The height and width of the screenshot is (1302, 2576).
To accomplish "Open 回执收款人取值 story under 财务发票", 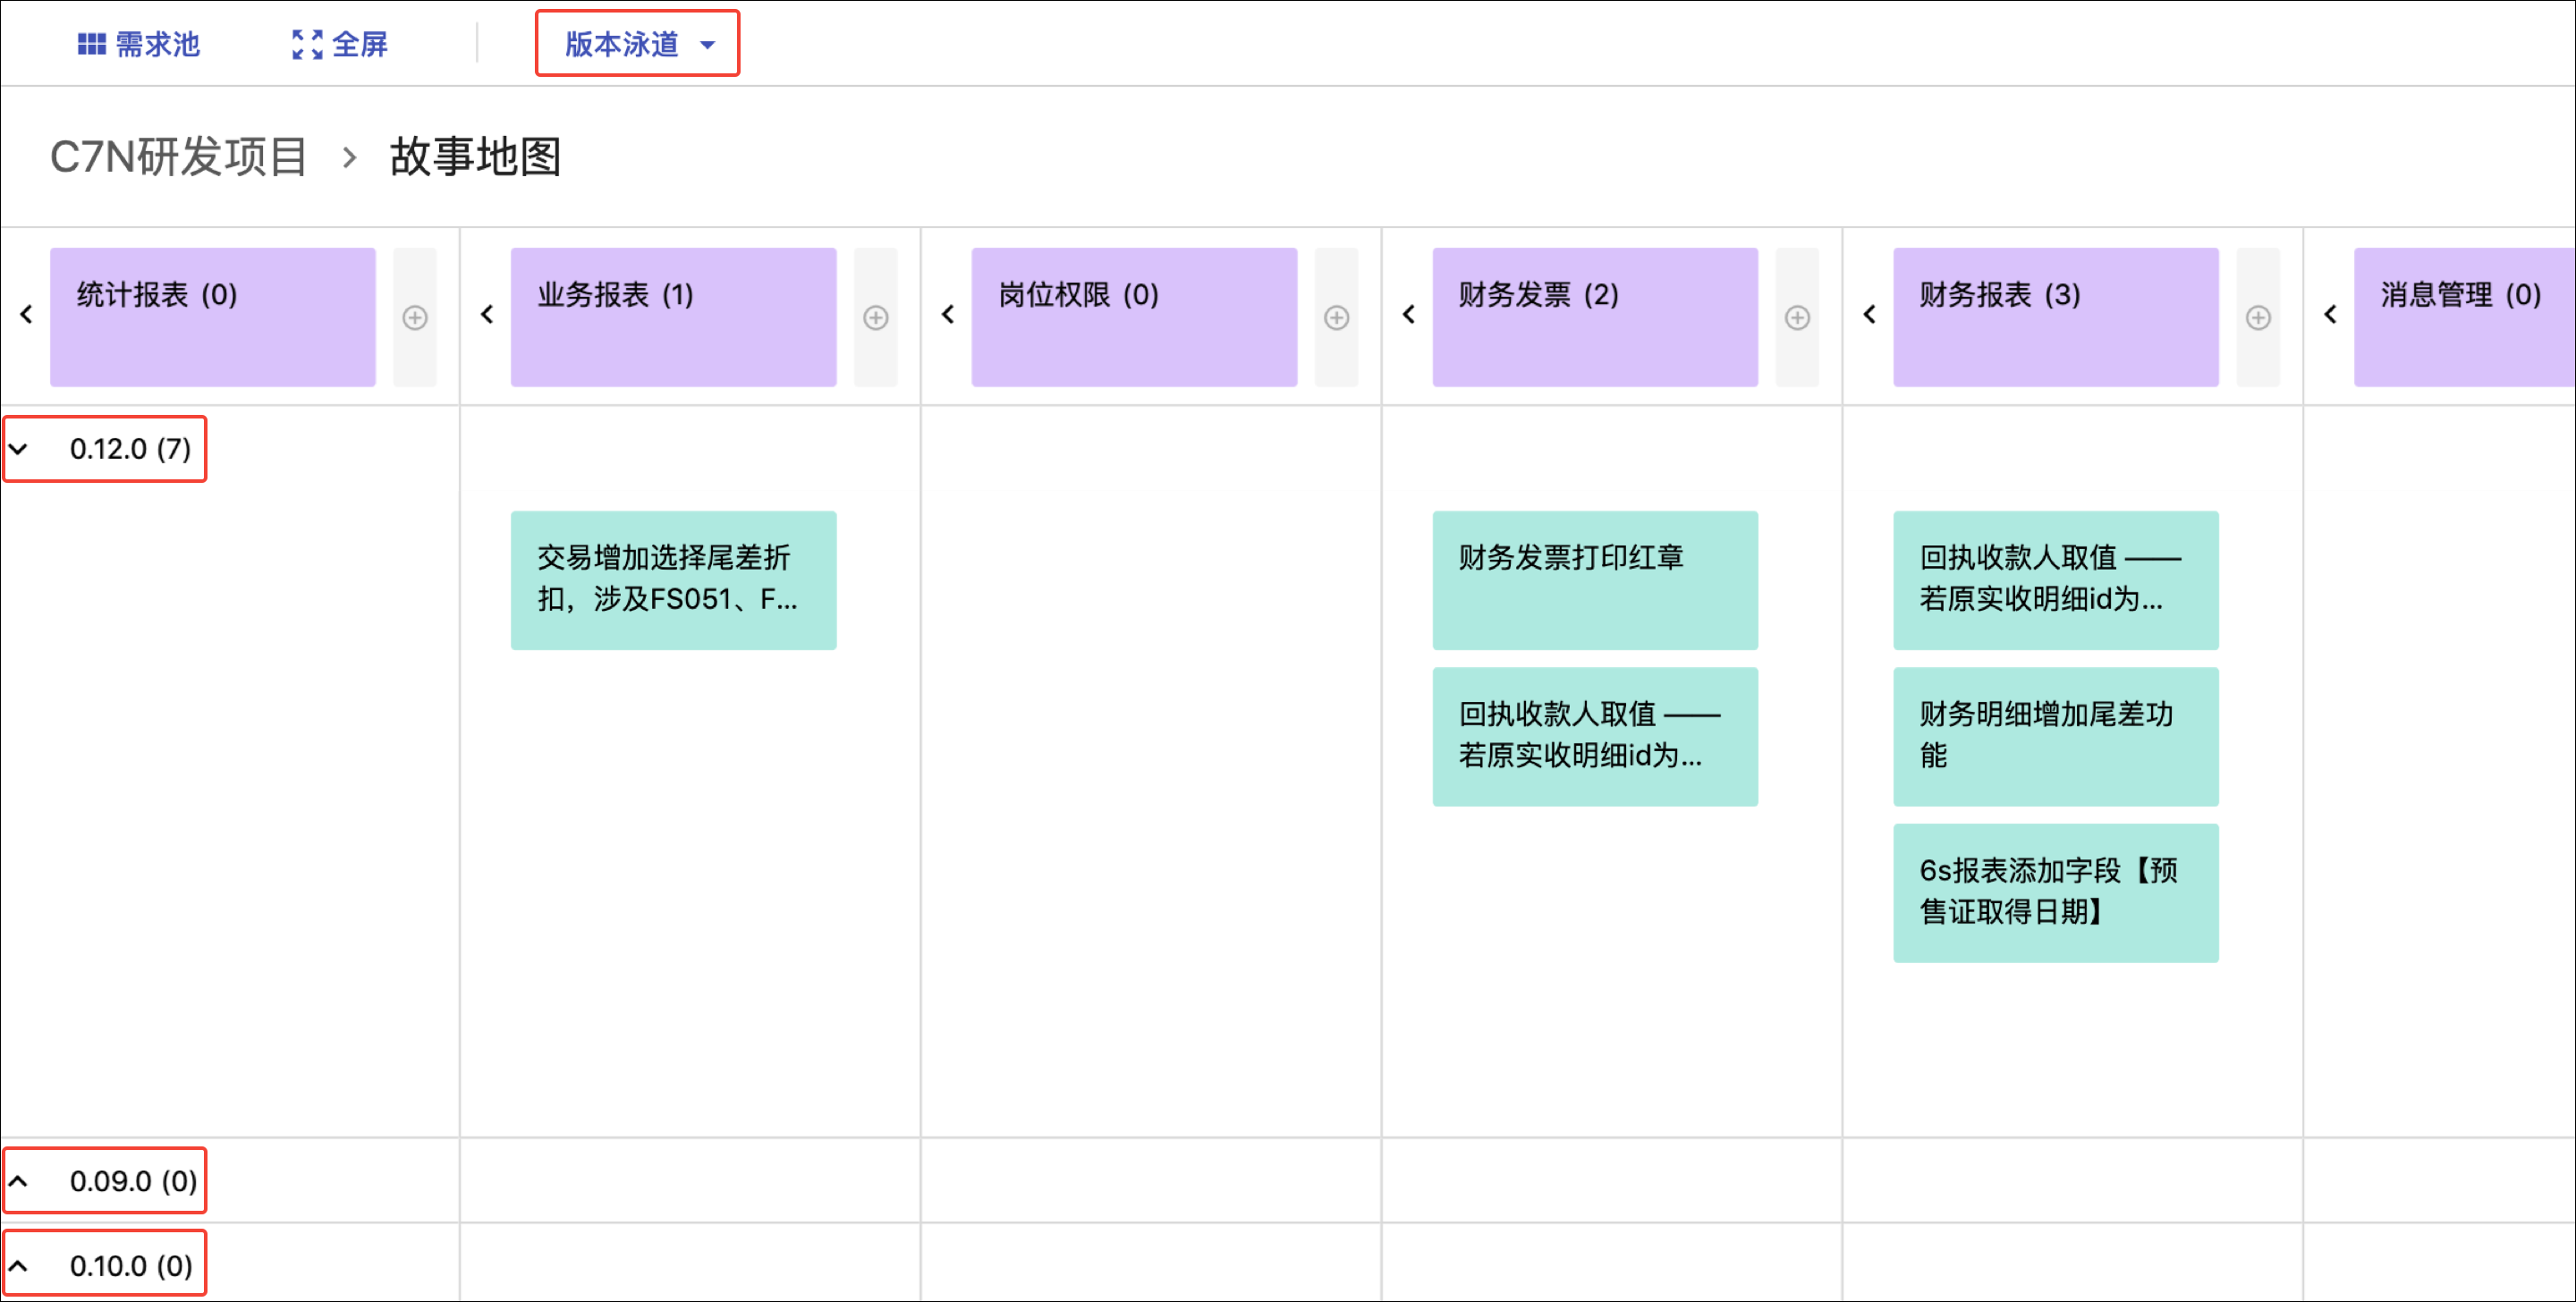I will click(x=1596, y=737).
